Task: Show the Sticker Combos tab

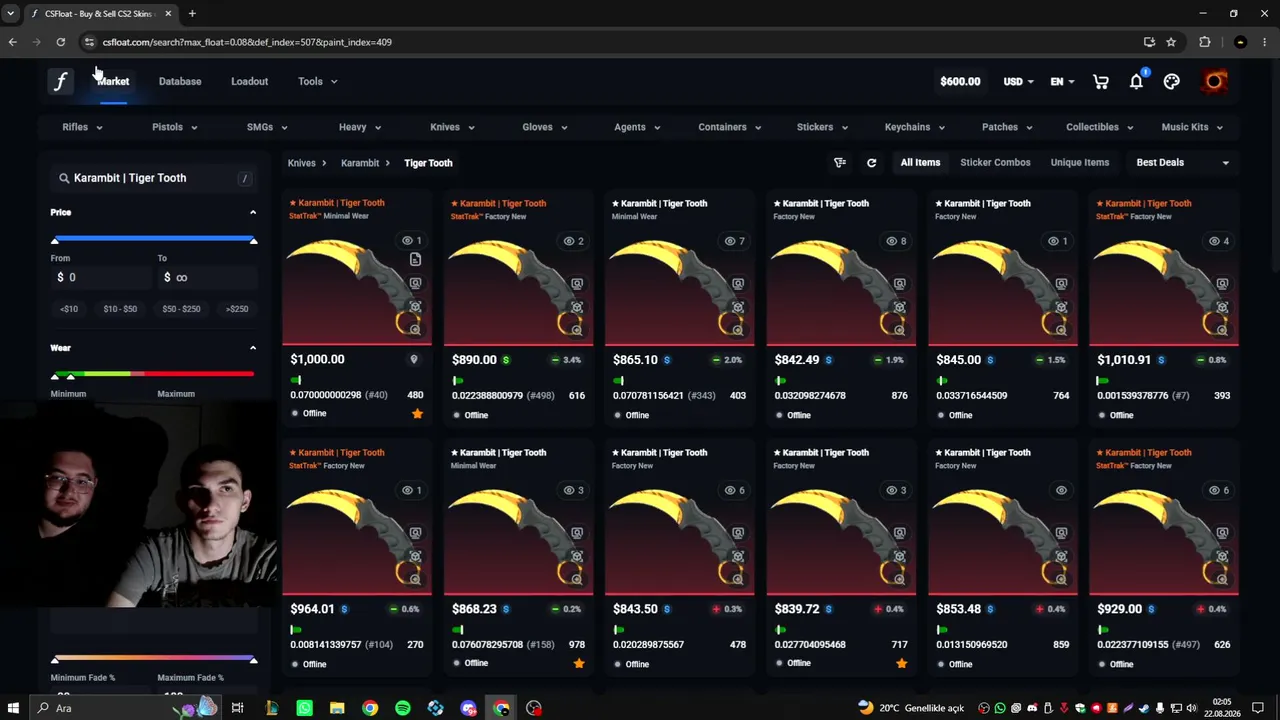Action: [995, 163]
